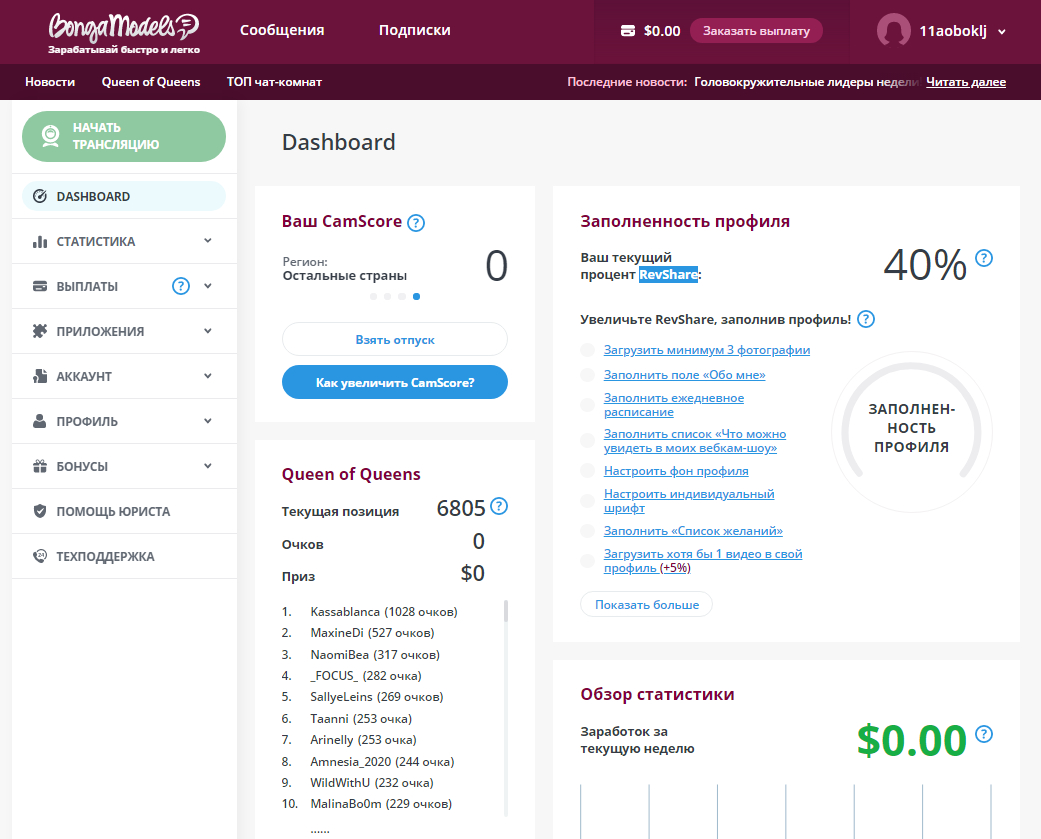Click the puzzle icon for Приложения
1041x839 pixels.
[x=40, y=331]
